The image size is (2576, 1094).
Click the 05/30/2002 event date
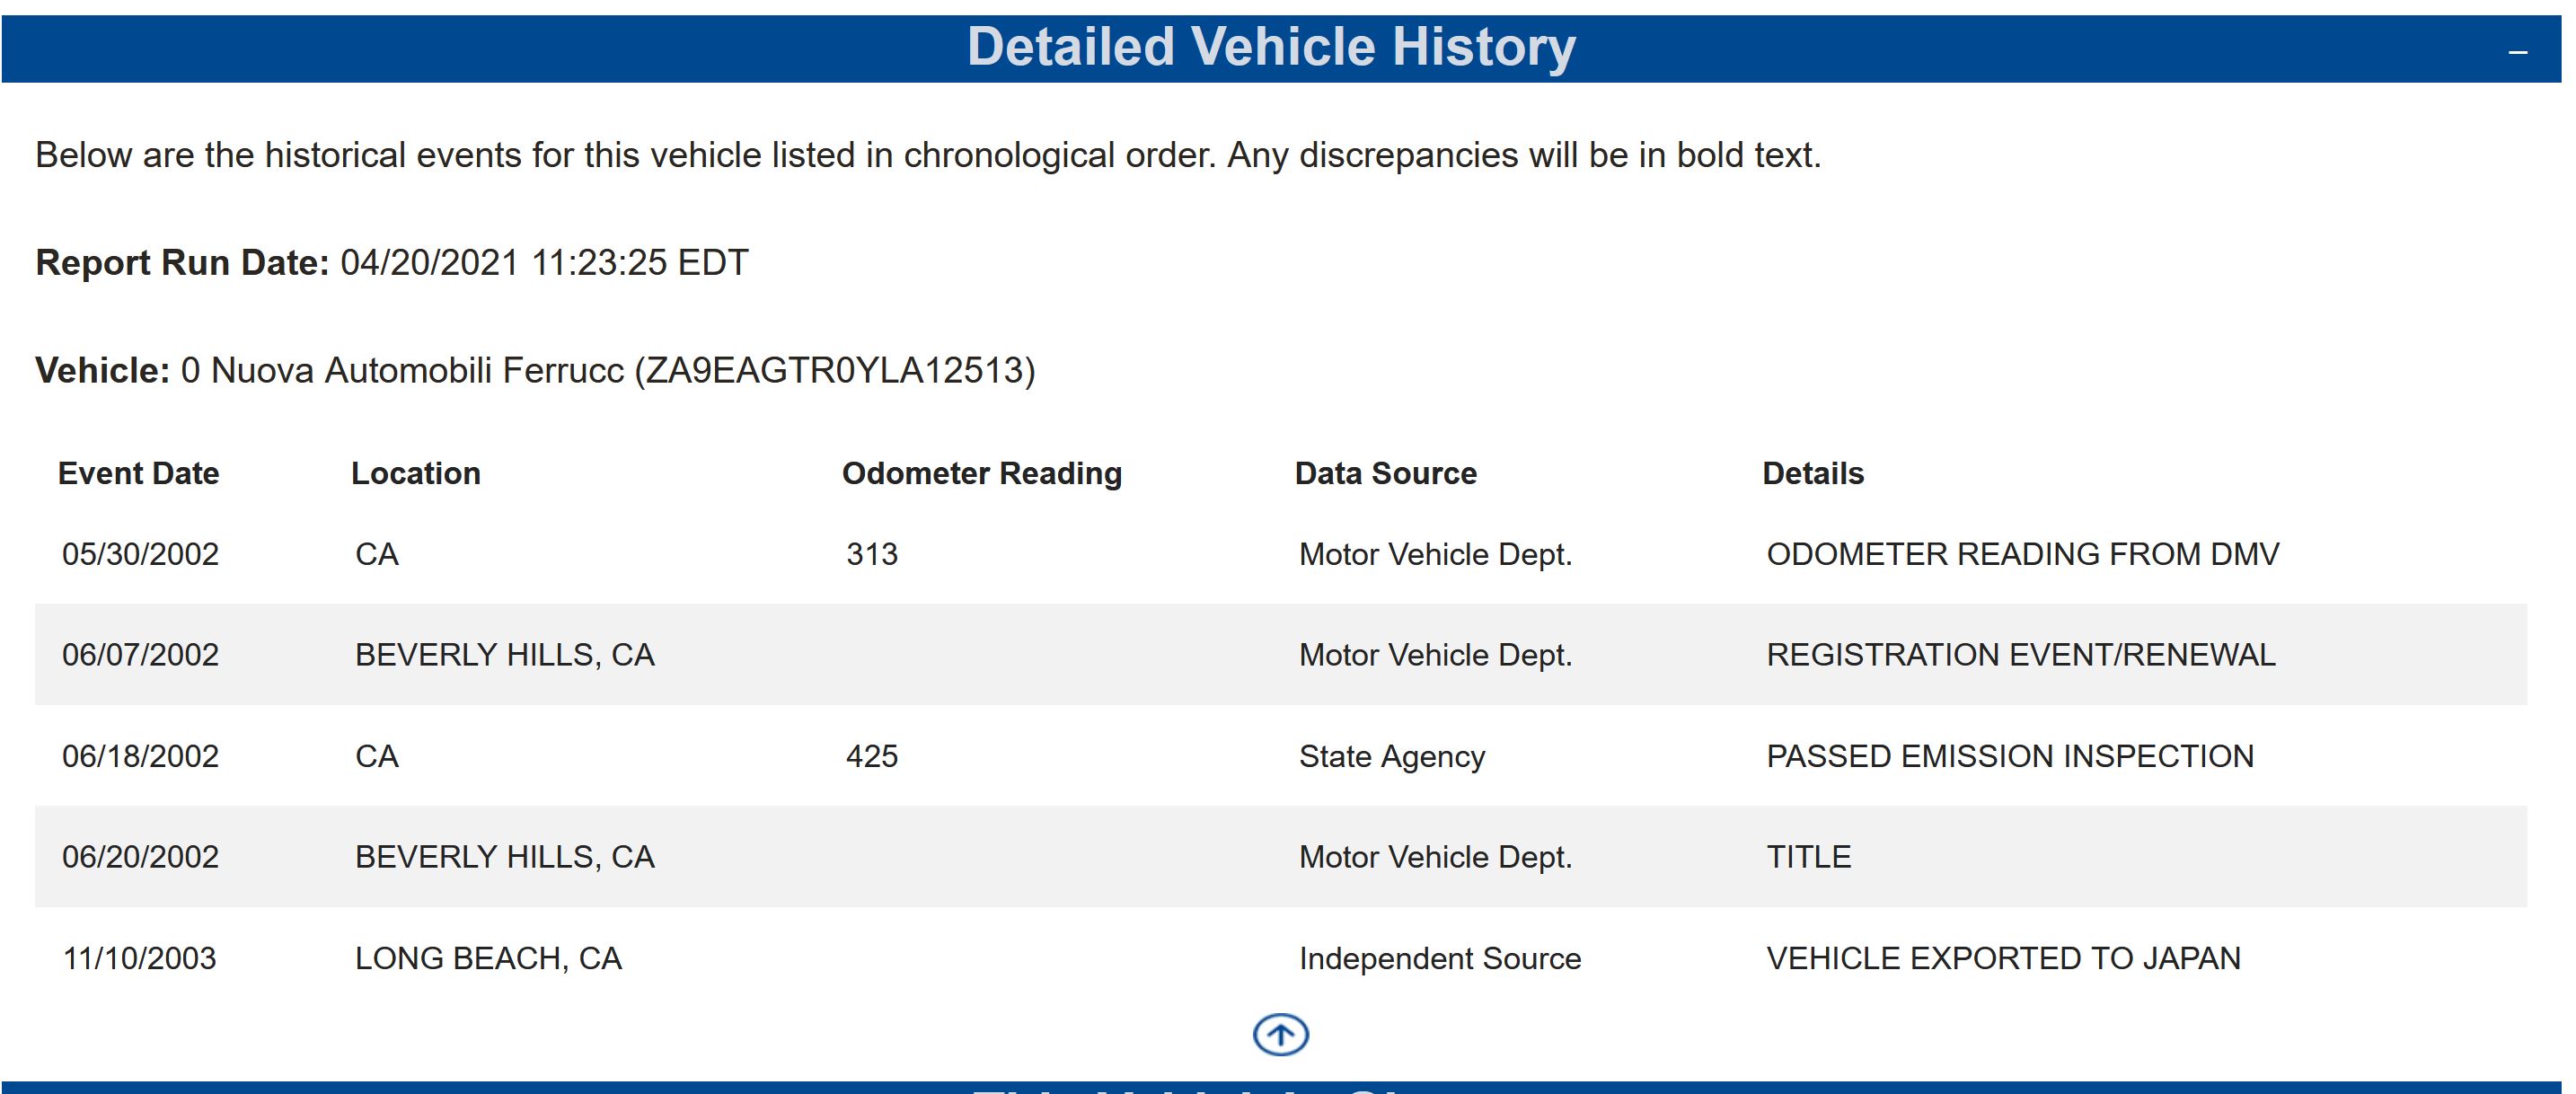[x=140, y=554]
